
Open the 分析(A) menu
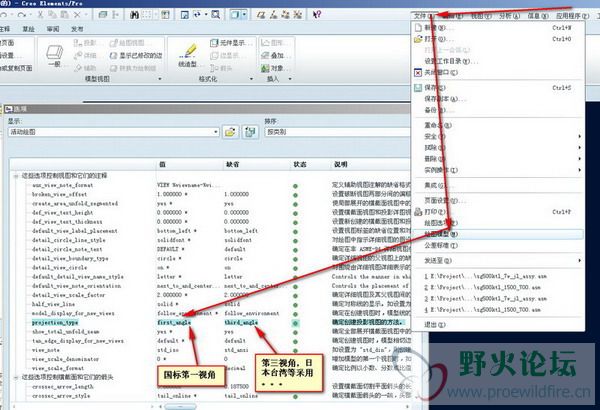[509, 16]
